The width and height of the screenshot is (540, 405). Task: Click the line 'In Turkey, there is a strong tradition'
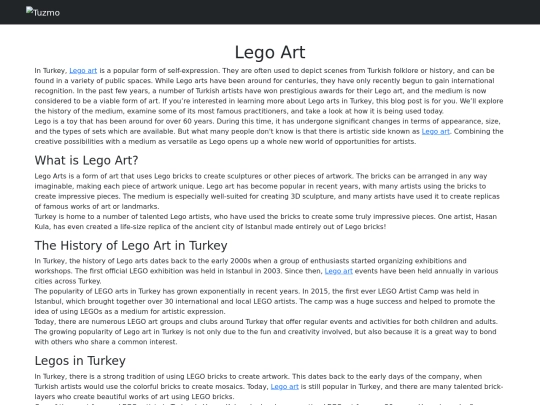(258, 377)
